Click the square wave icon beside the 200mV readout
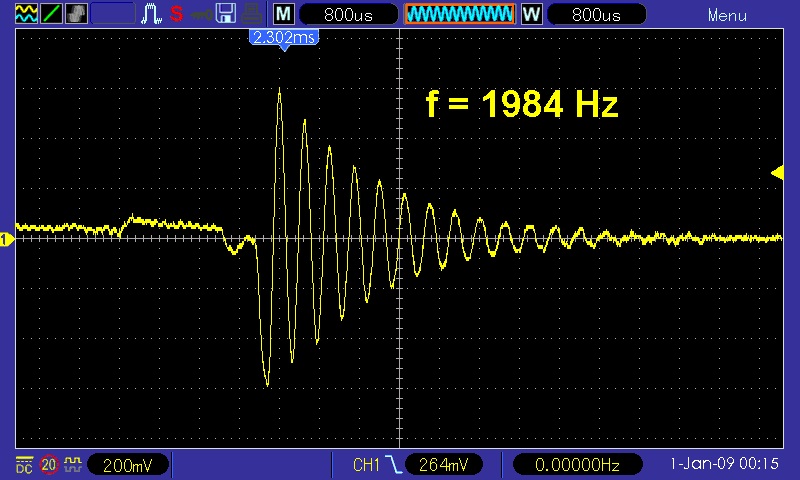 (x=73, y=464)
